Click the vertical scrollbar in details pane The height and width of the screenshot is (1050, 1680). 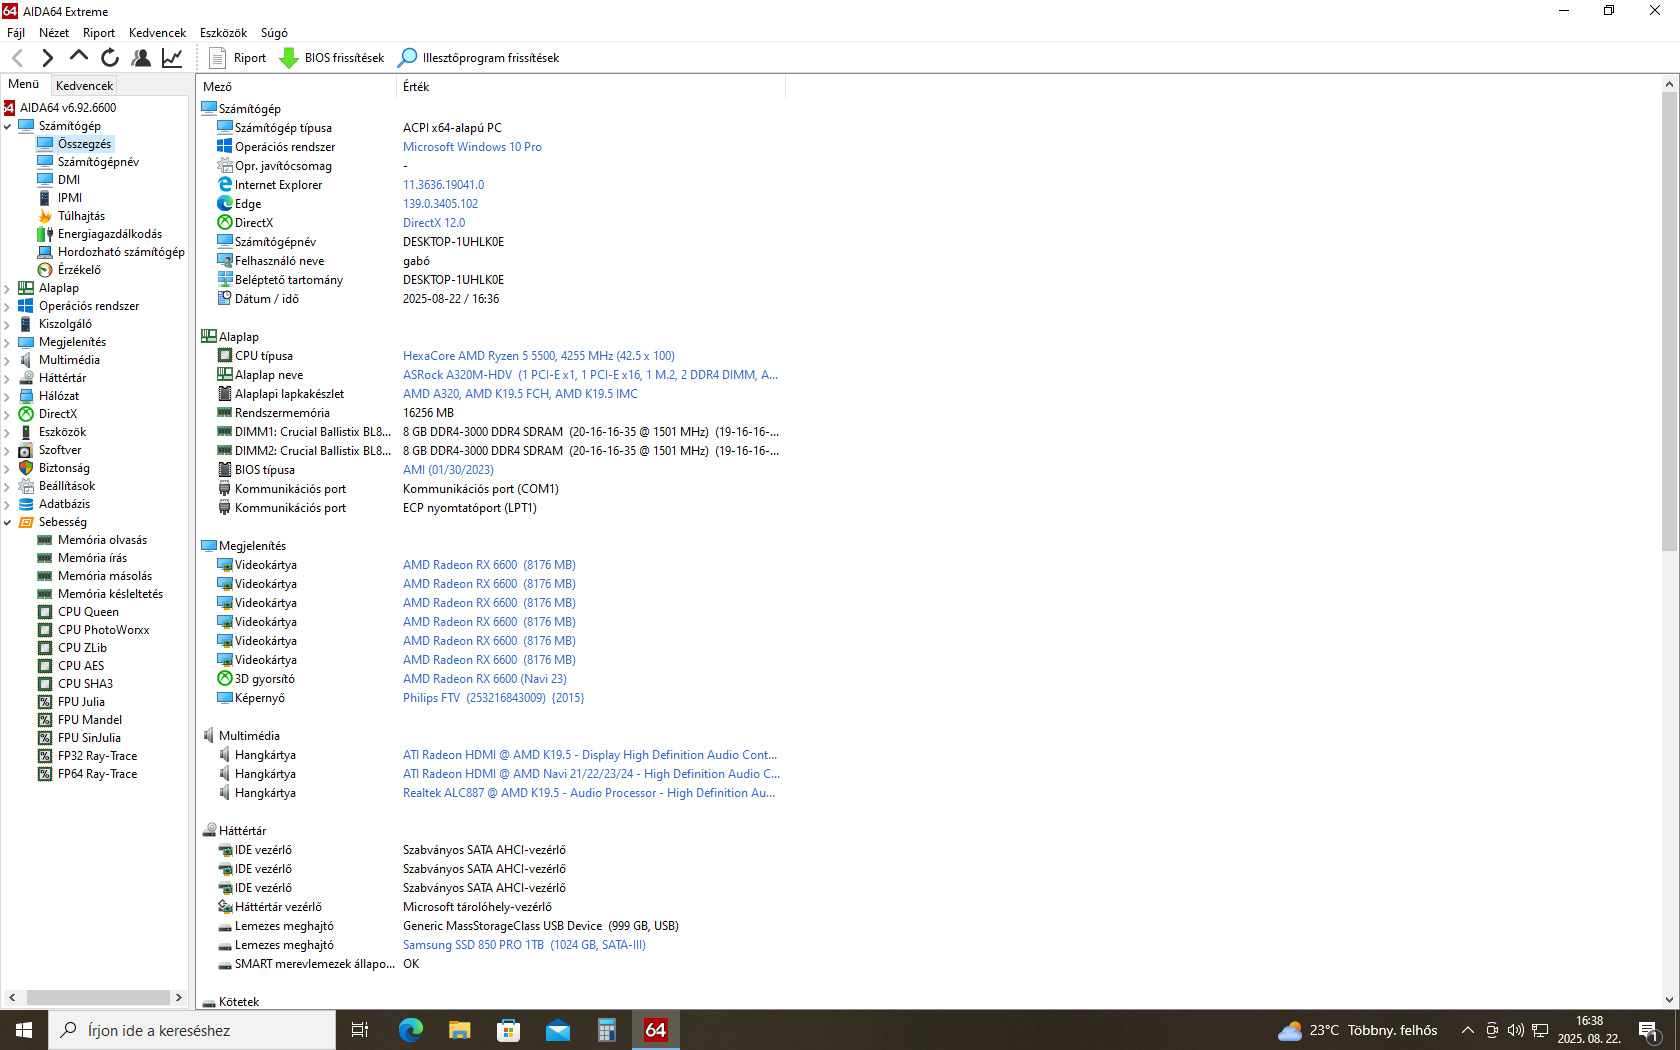1669,320
